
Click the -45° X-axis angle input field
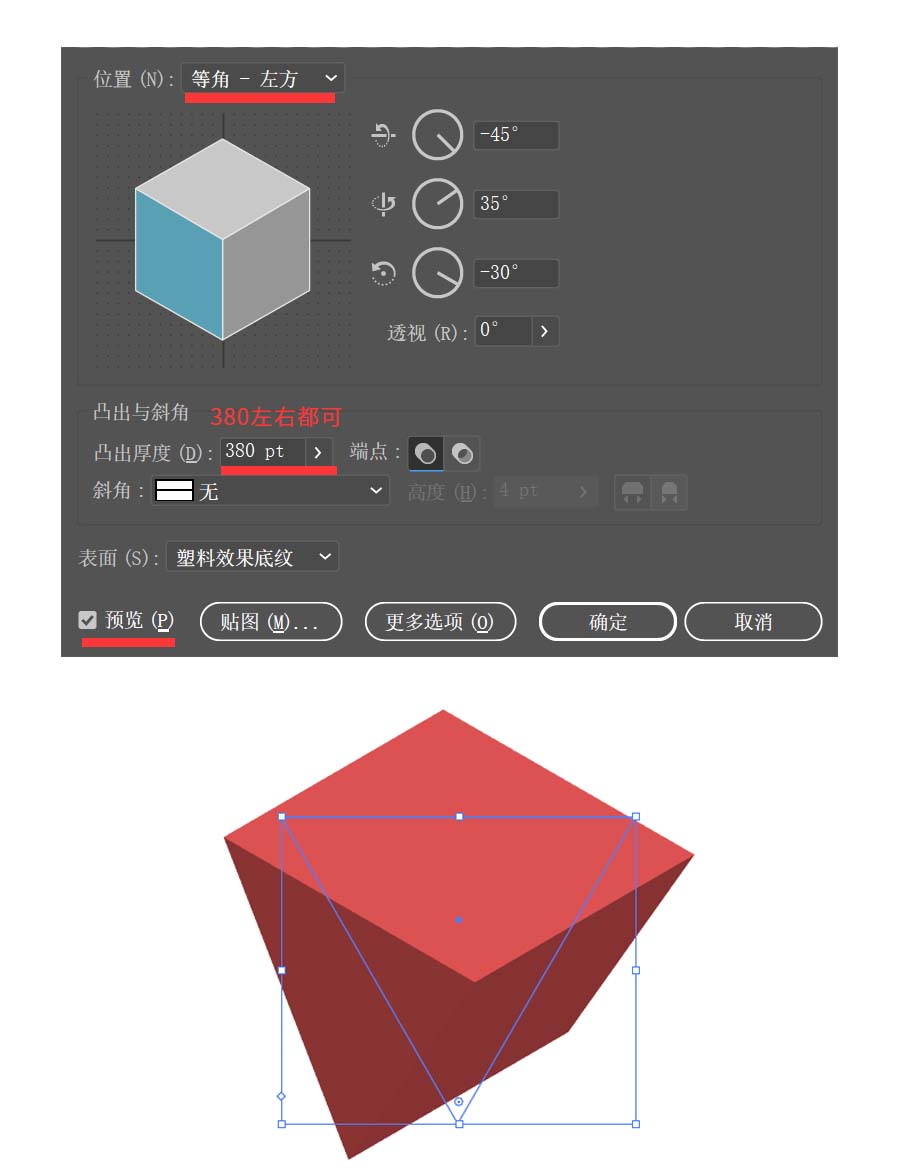point(516,135)
